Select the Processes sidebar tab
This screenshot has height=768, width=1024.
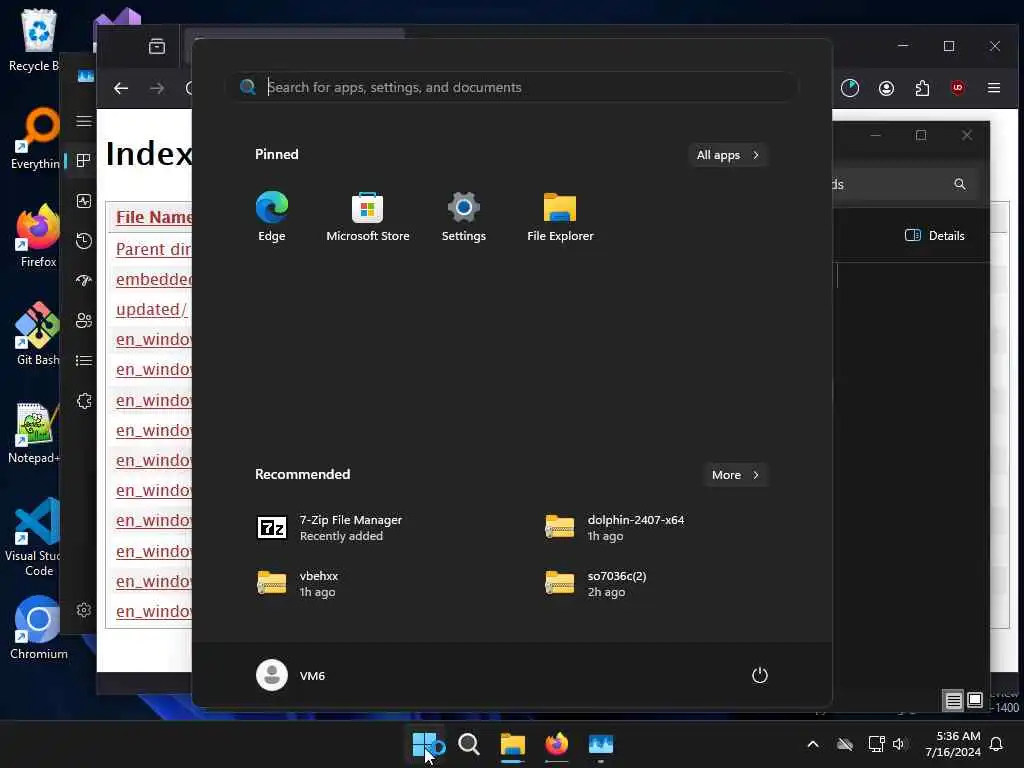point(84,161)
